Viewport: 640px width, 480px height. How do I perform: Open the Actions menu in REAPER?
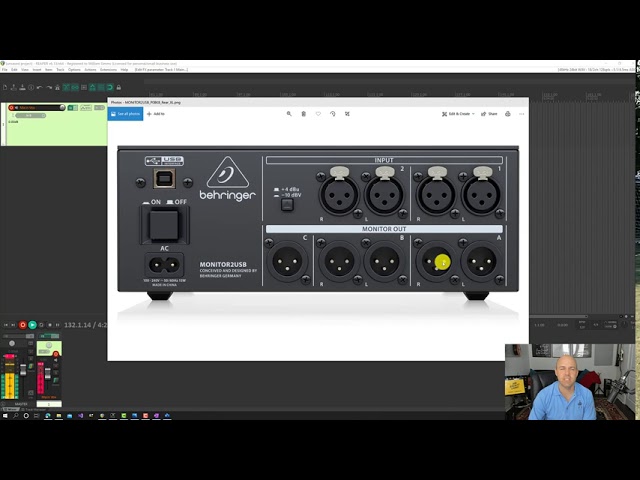pyautogui.click(x=90, y=70)
